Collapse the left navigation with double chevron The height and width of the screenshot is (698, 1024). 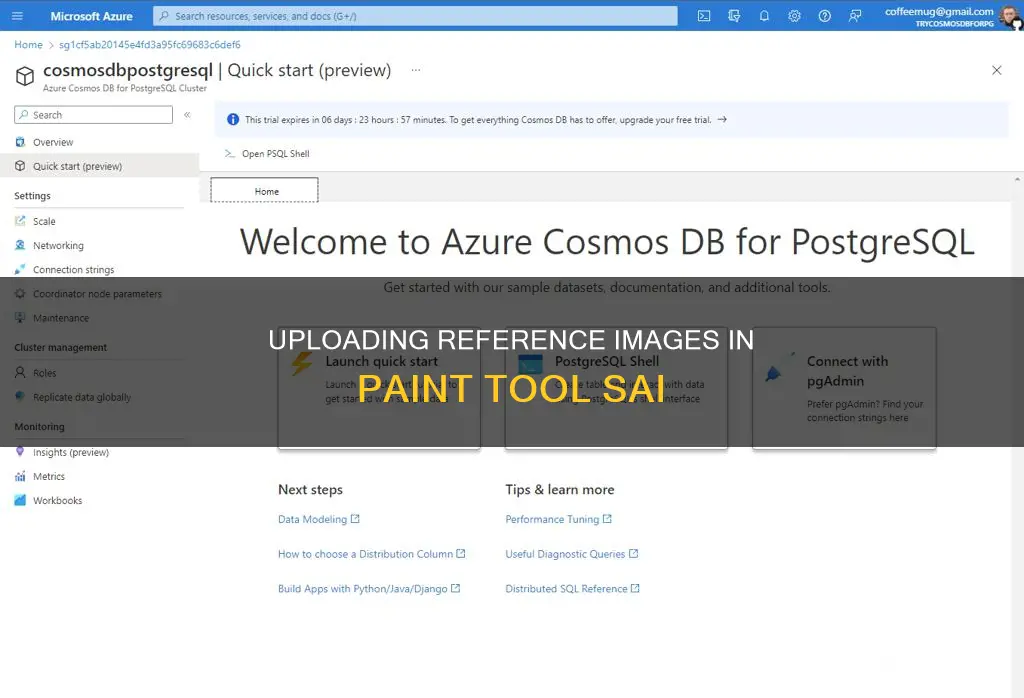click(187, 115)
